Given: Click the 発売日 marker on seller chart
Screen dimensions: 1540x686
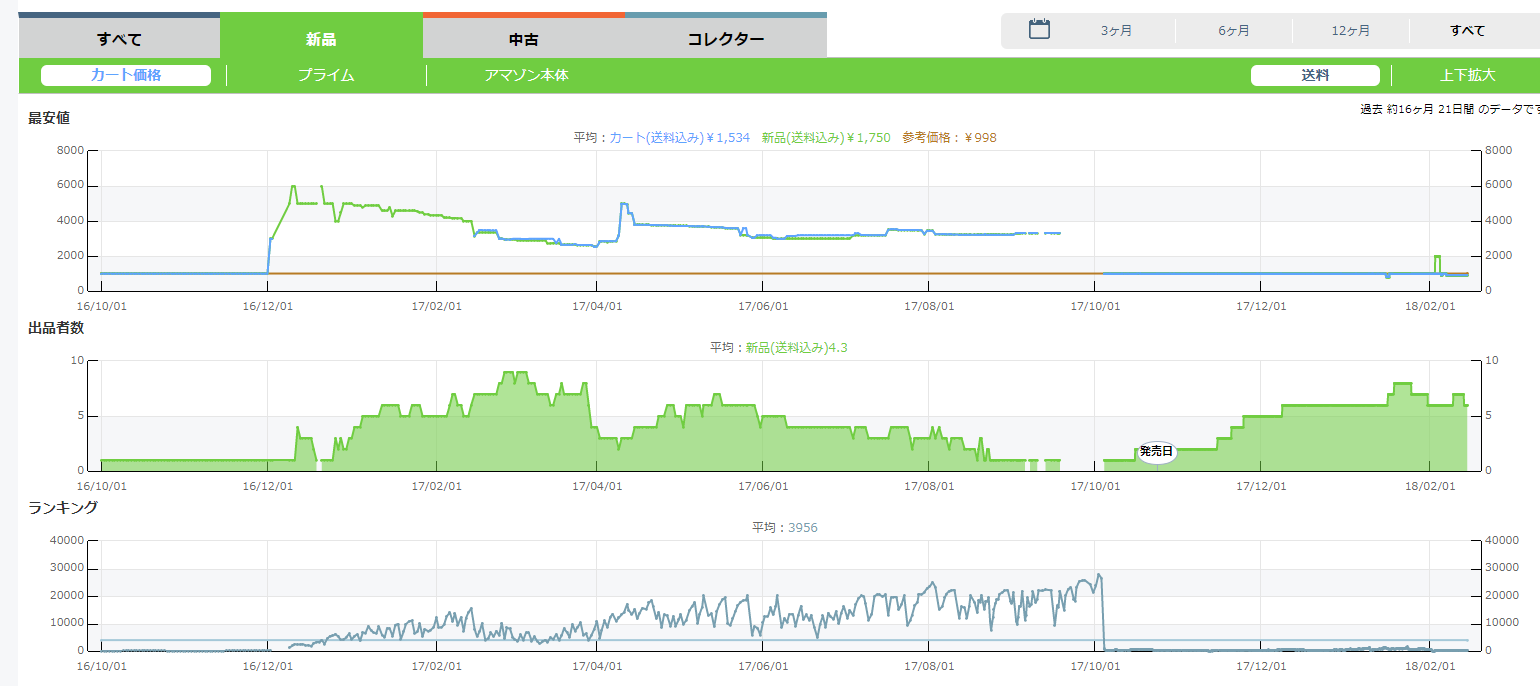Looking at the screenshot, I should pos(1156,452).
